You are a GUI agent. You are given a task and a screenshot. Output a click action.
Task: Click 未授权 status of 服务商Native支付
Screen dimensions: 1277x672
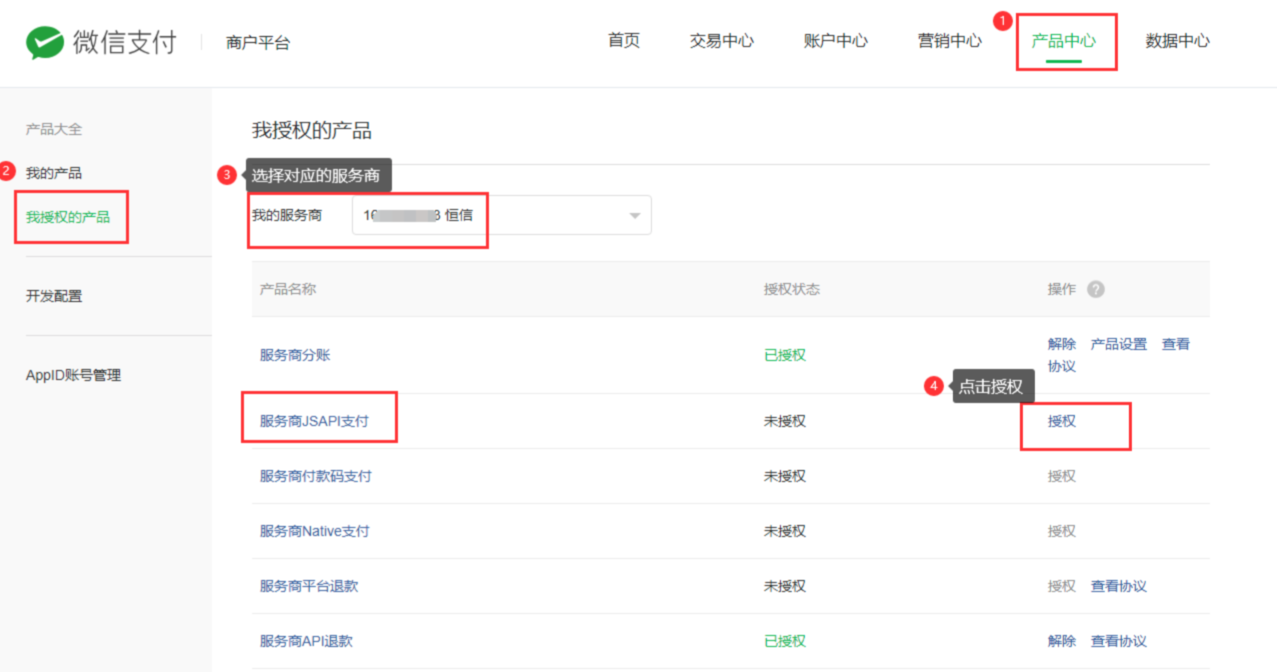click(785, 531)
